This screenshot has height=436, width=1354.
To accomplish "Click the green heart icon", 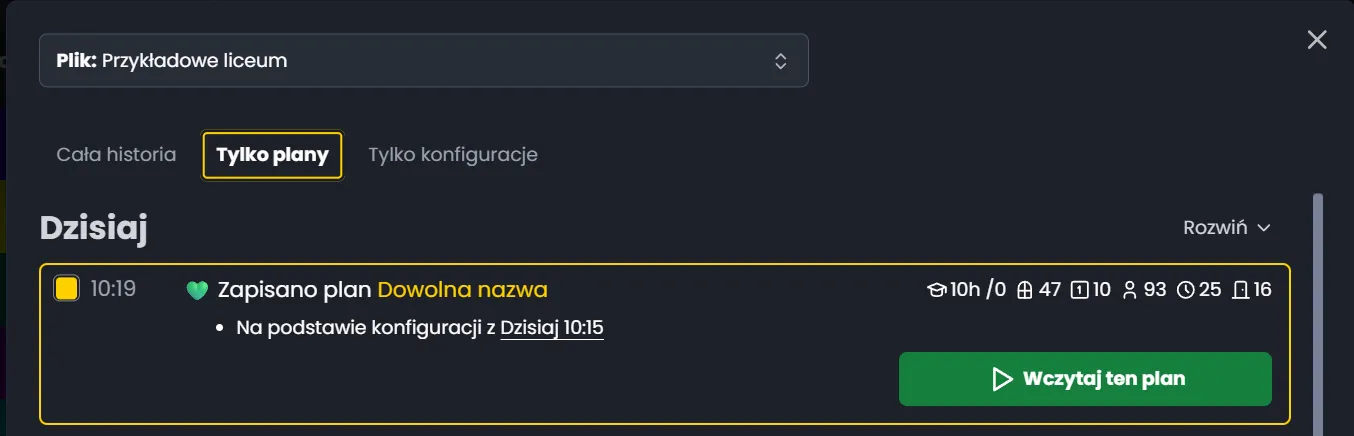I will click(197, 290).
